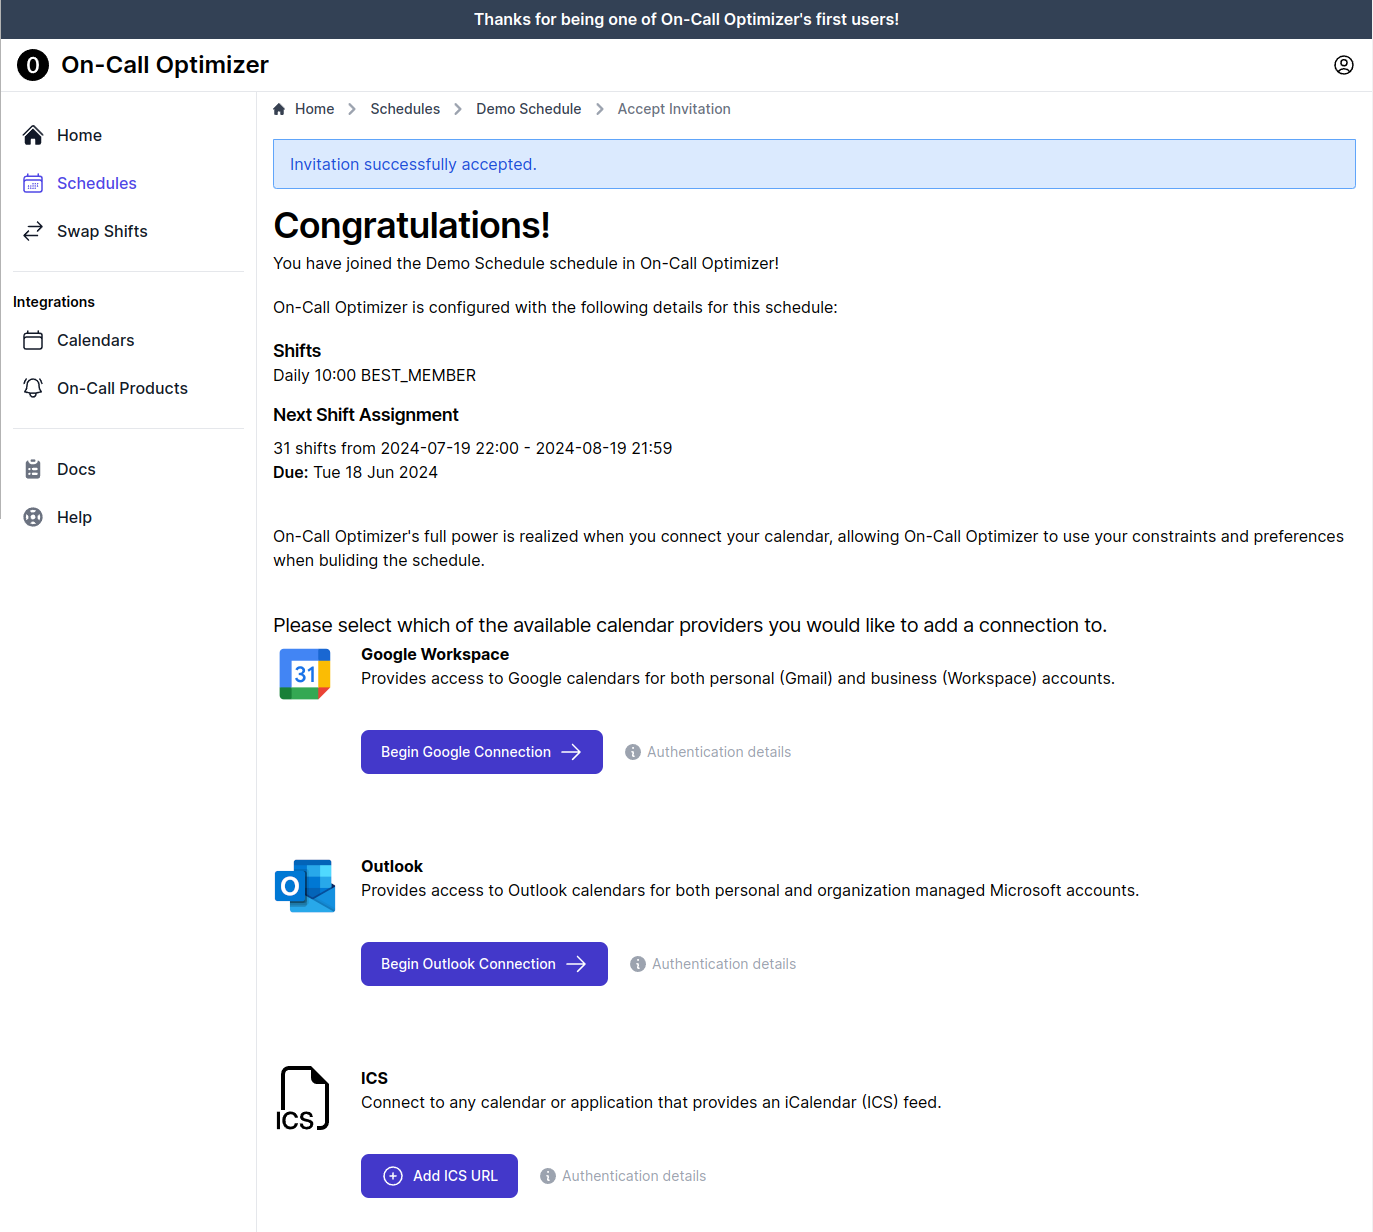
Task: Select On-Call Products in the sidebar
Action: coord(122,388)
